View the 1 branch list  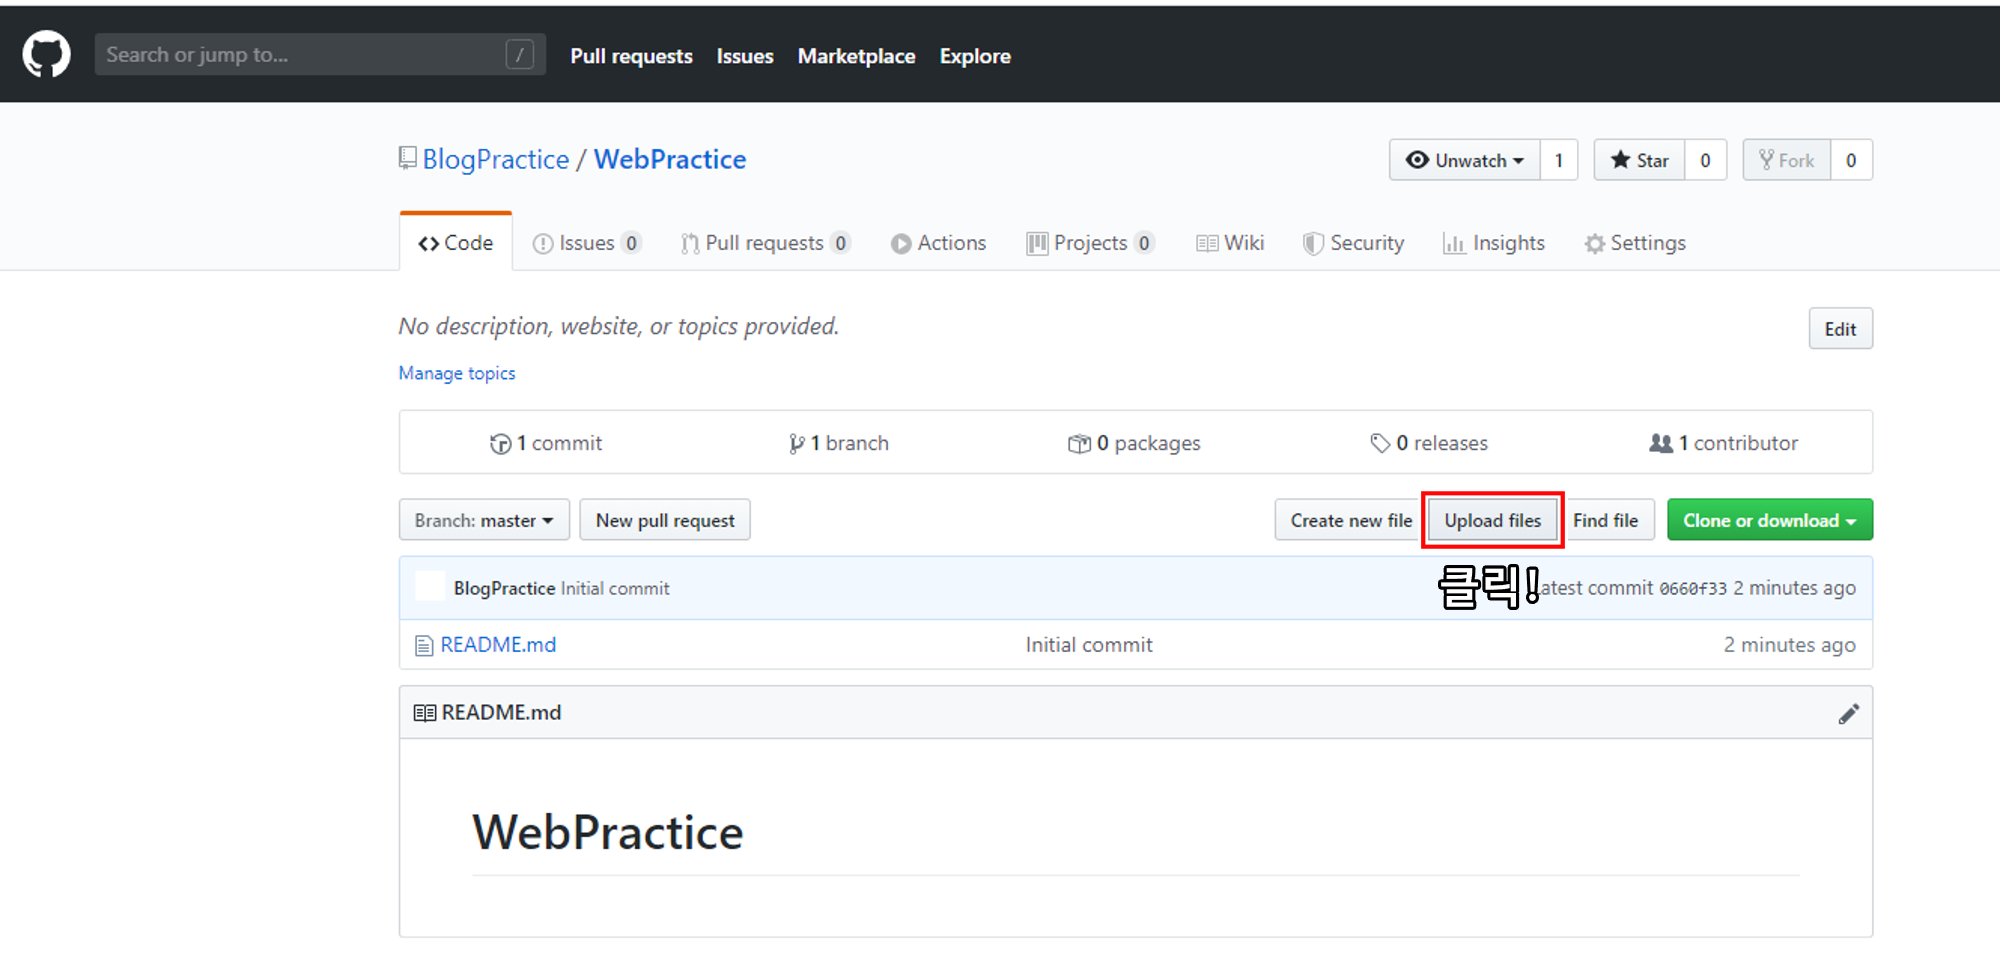[838, 443]
